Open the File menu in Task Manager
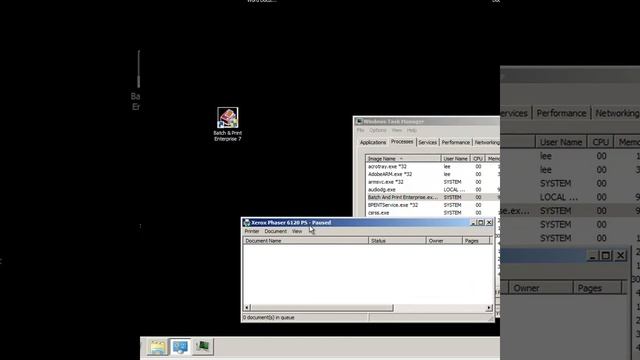 coord(360,130)
